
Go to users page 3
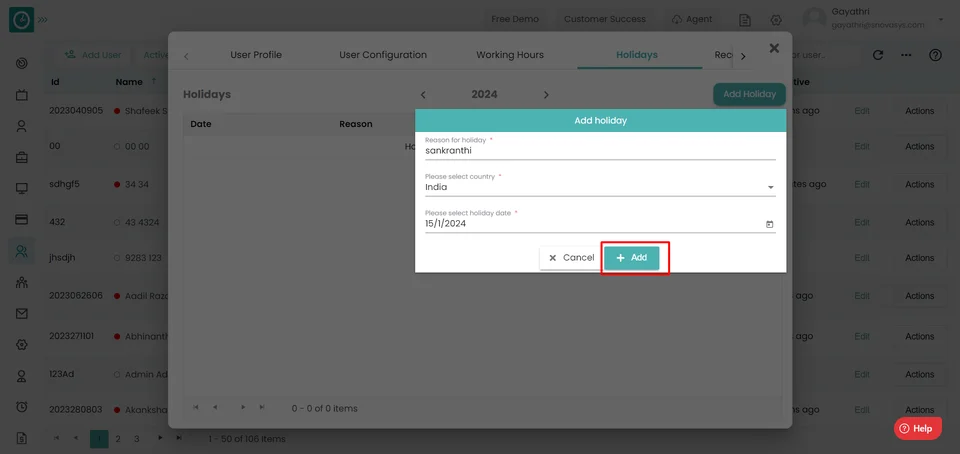pos(137,439)
